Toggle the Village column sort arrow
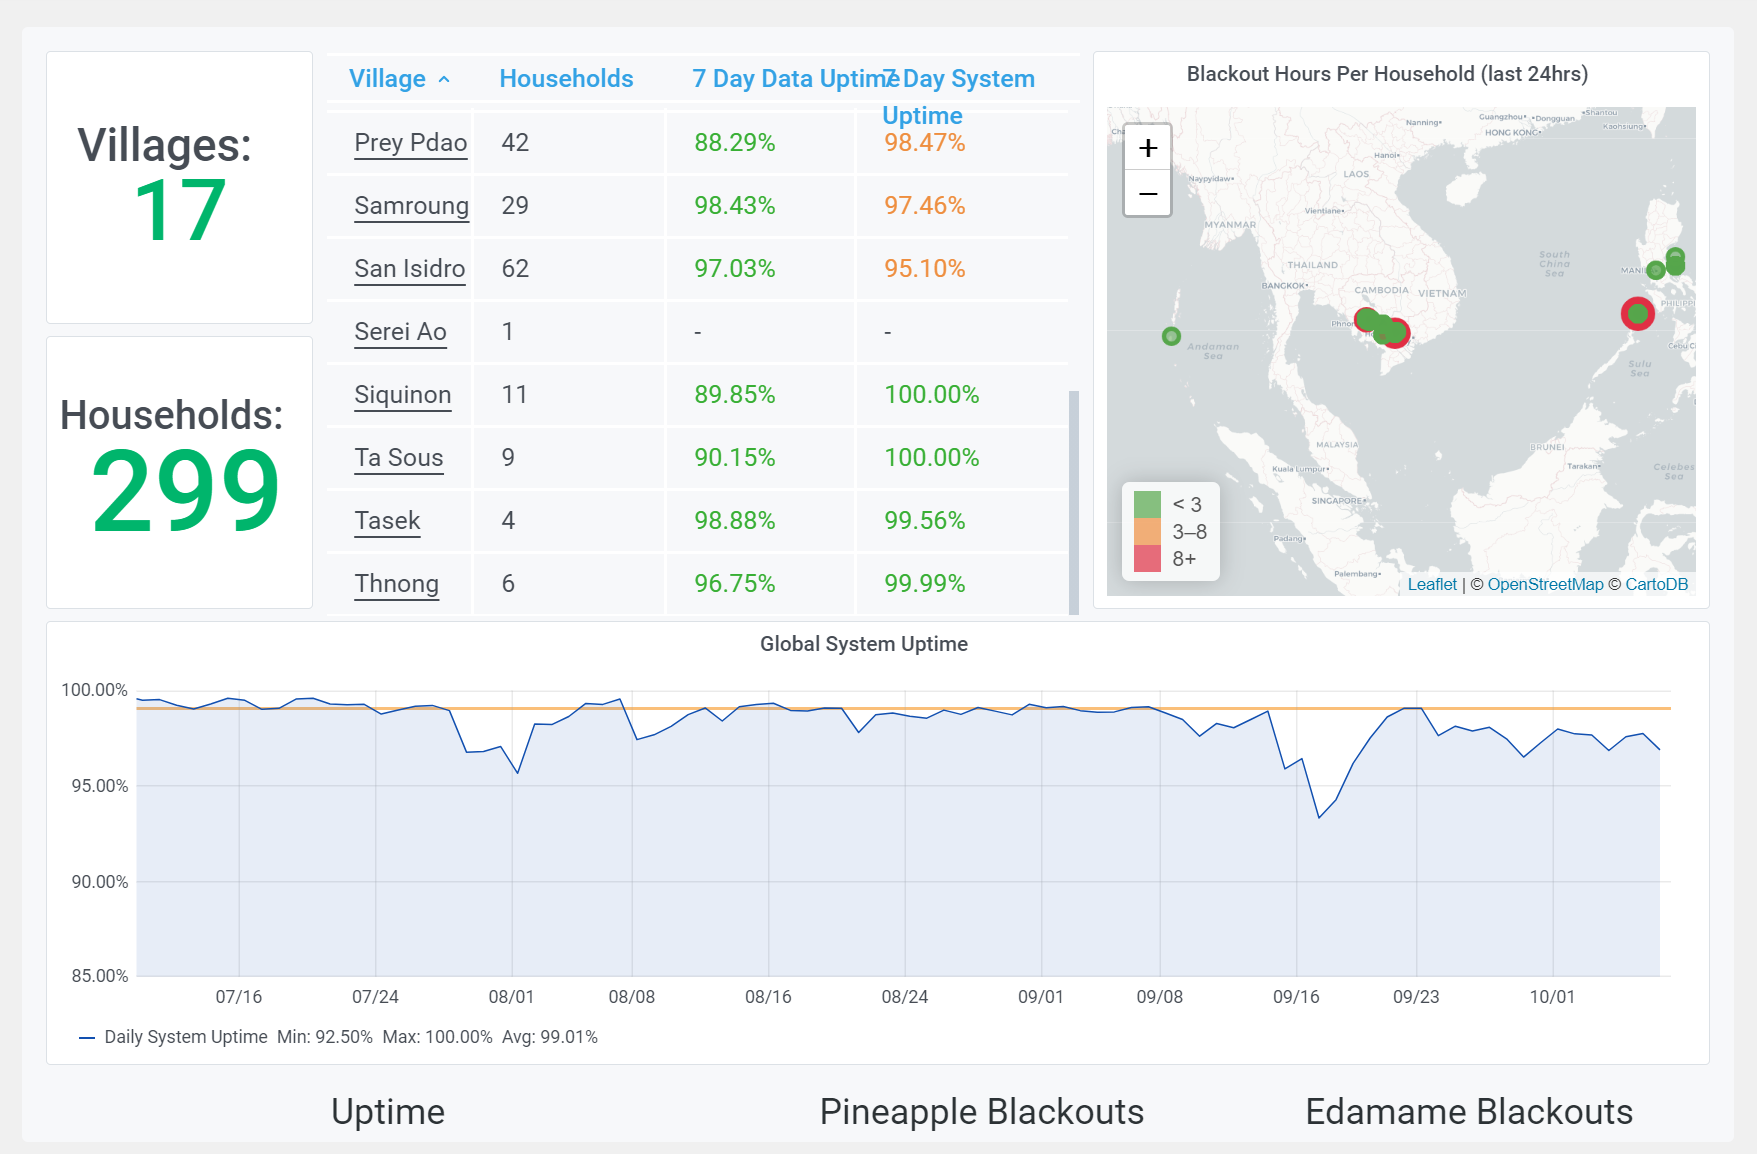Image resolution: width=1757 pixels, height=1154 pixels. pos(444,79)
